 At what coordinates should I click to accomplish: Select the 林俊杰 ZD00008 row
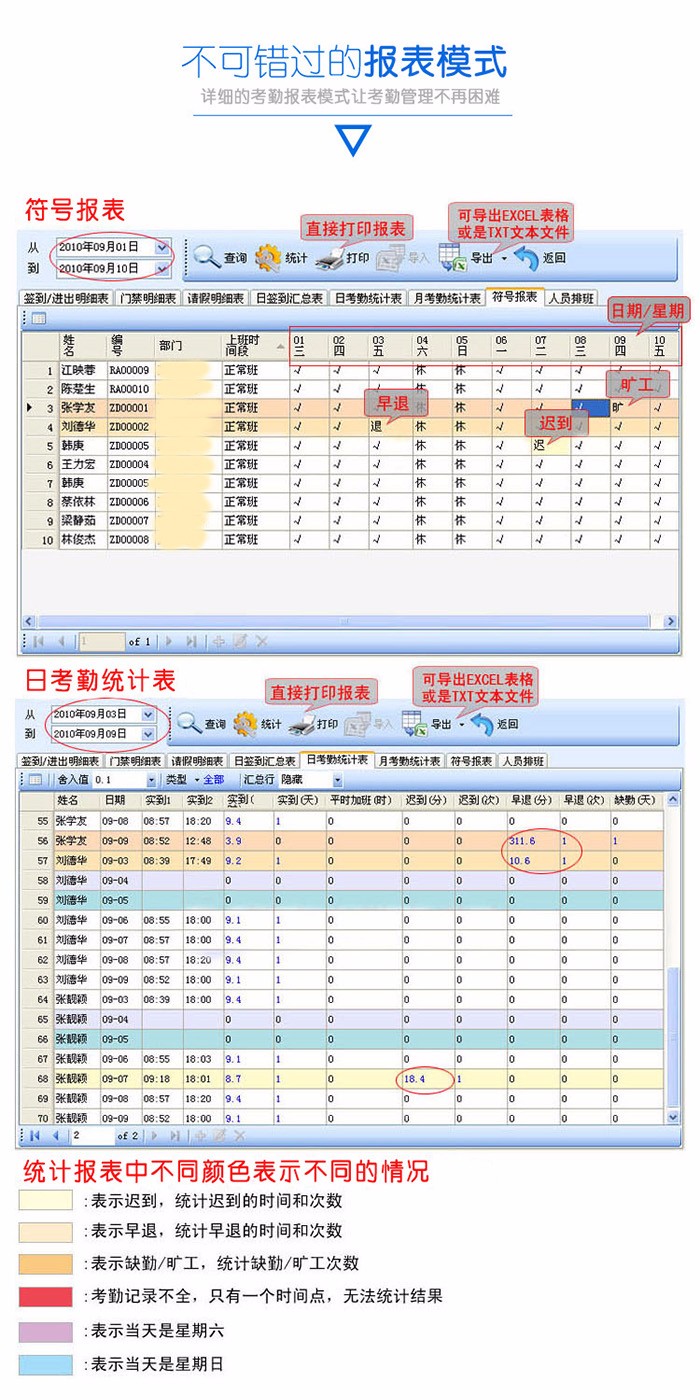point(350,540)
